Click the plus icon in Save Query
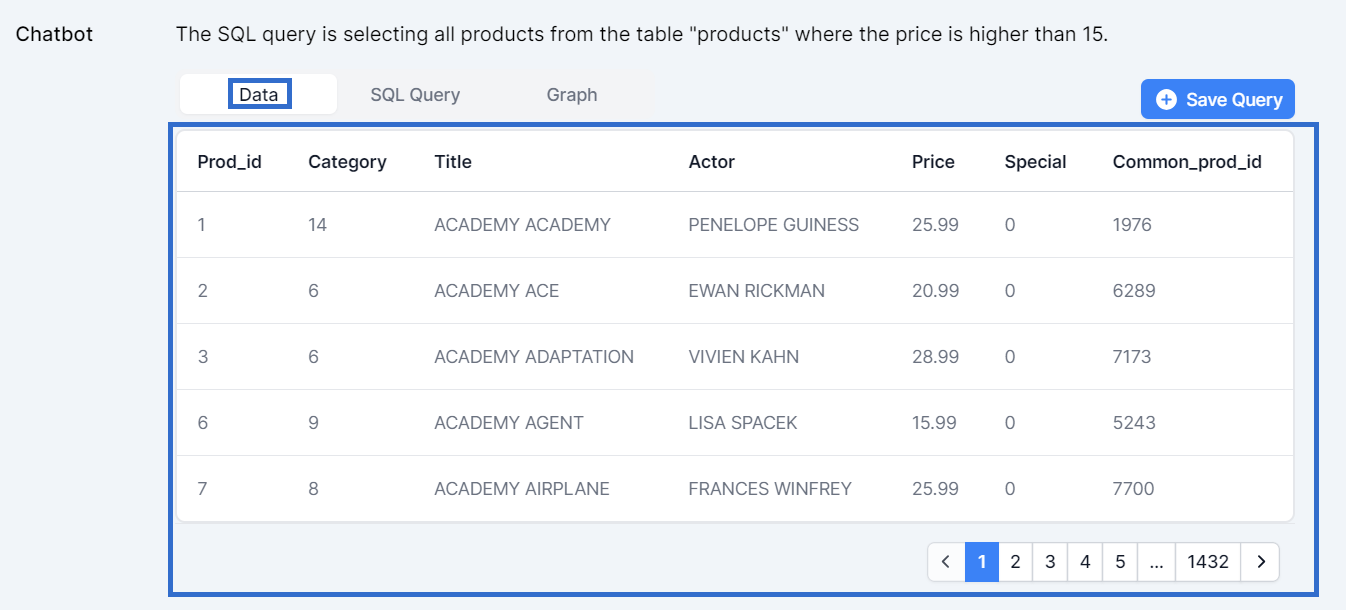The image size is (1346, 610). pos(1166,100)
